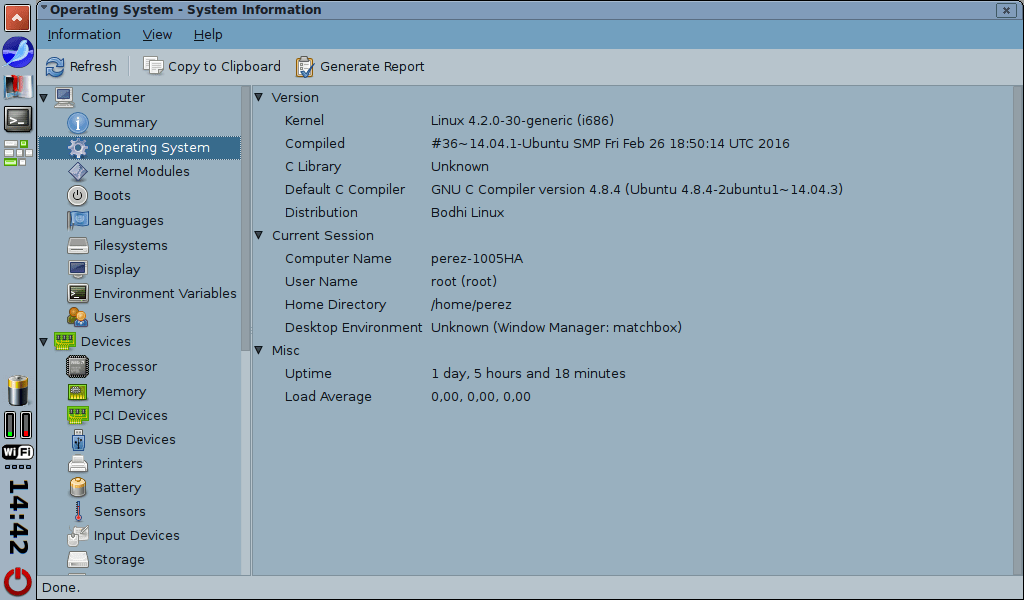Viewport: 1024px width, 600px height.
Task: Collapse the Version details section
Action: pos(259,98)
